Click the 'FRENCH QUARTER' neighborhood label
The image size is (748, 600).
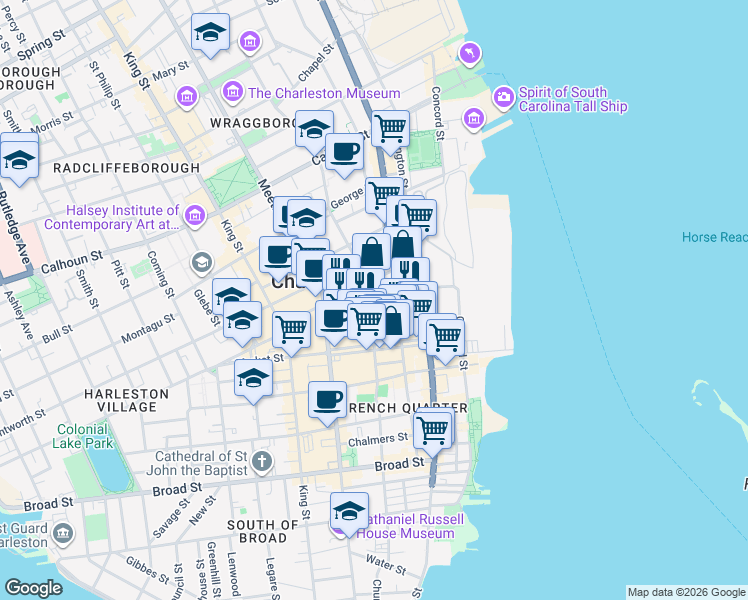coord(408,408)
